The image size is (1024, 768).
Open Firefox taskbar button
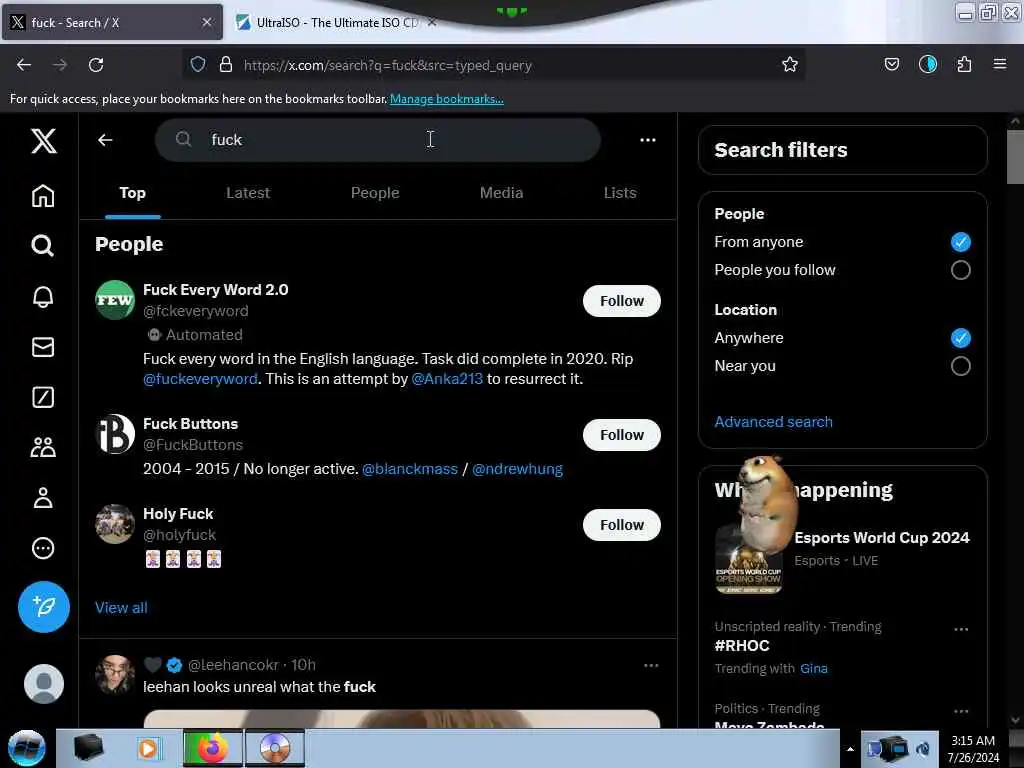(x=212, y=748)
